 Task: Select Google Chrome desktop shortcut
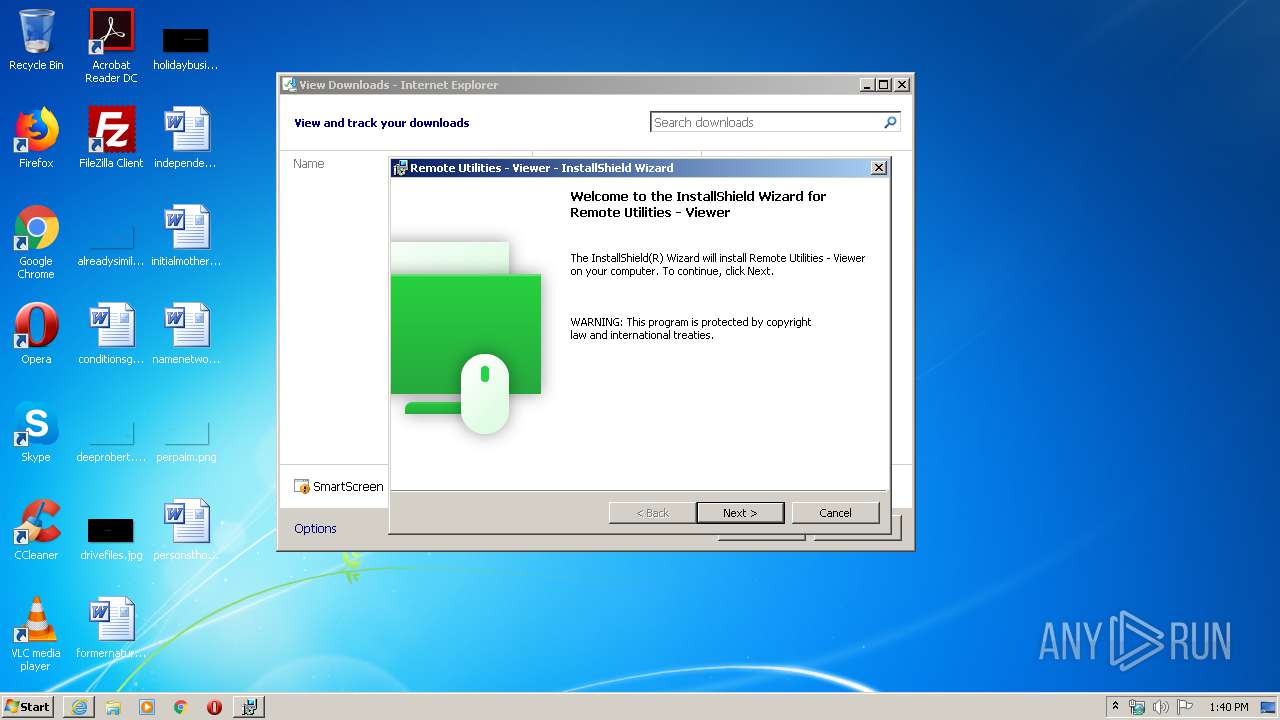36,242
